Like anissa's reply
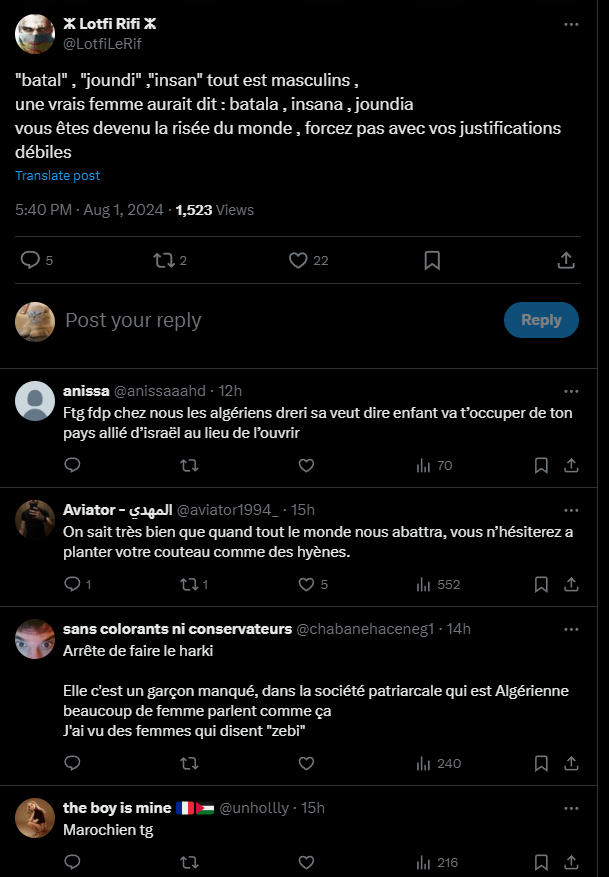Screen dimensions: 609x877 [x=307, y=465]
